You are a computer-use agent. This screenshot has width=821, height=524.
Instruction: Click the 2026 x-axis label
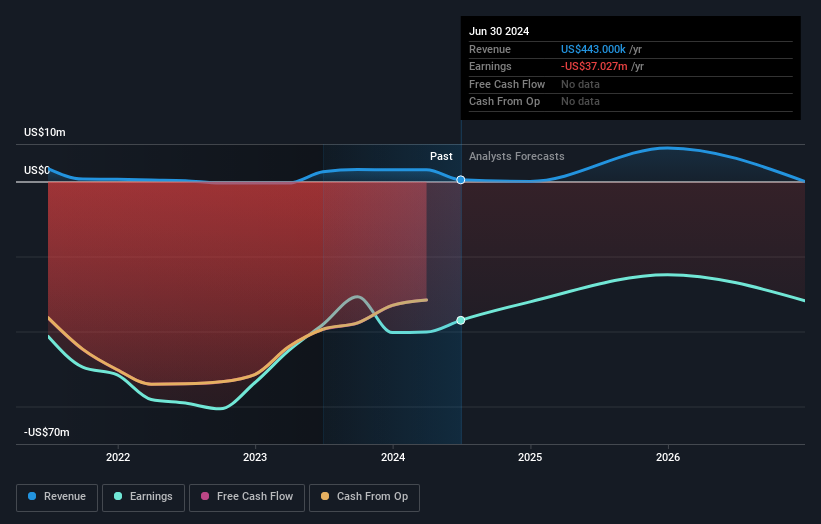[668, 457]
